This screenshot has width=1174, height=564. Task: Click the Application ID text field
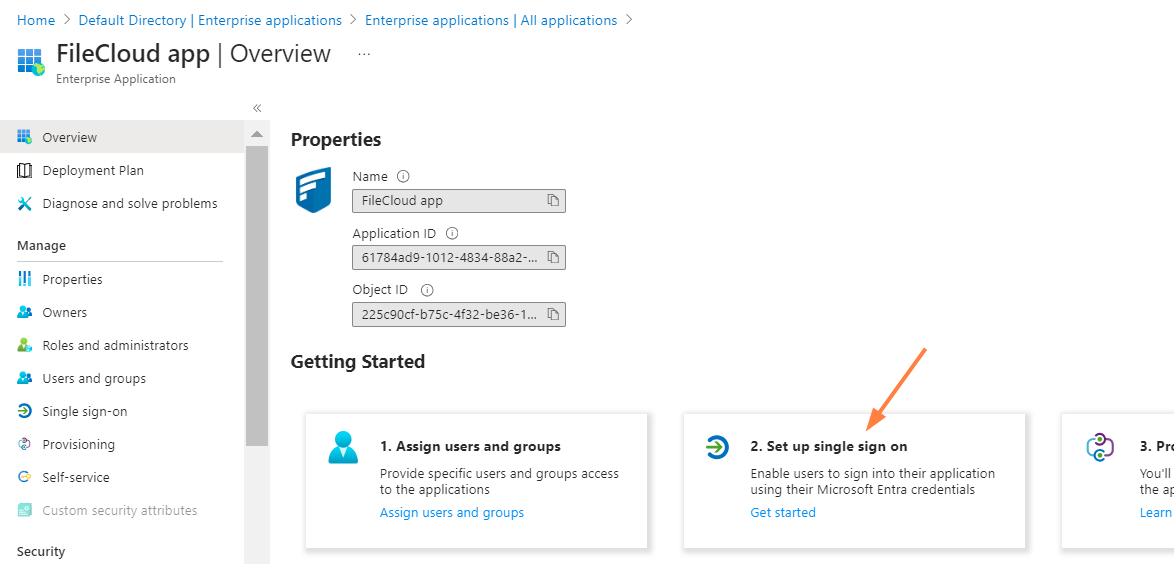pyautogui.click(x=449, y=258)
